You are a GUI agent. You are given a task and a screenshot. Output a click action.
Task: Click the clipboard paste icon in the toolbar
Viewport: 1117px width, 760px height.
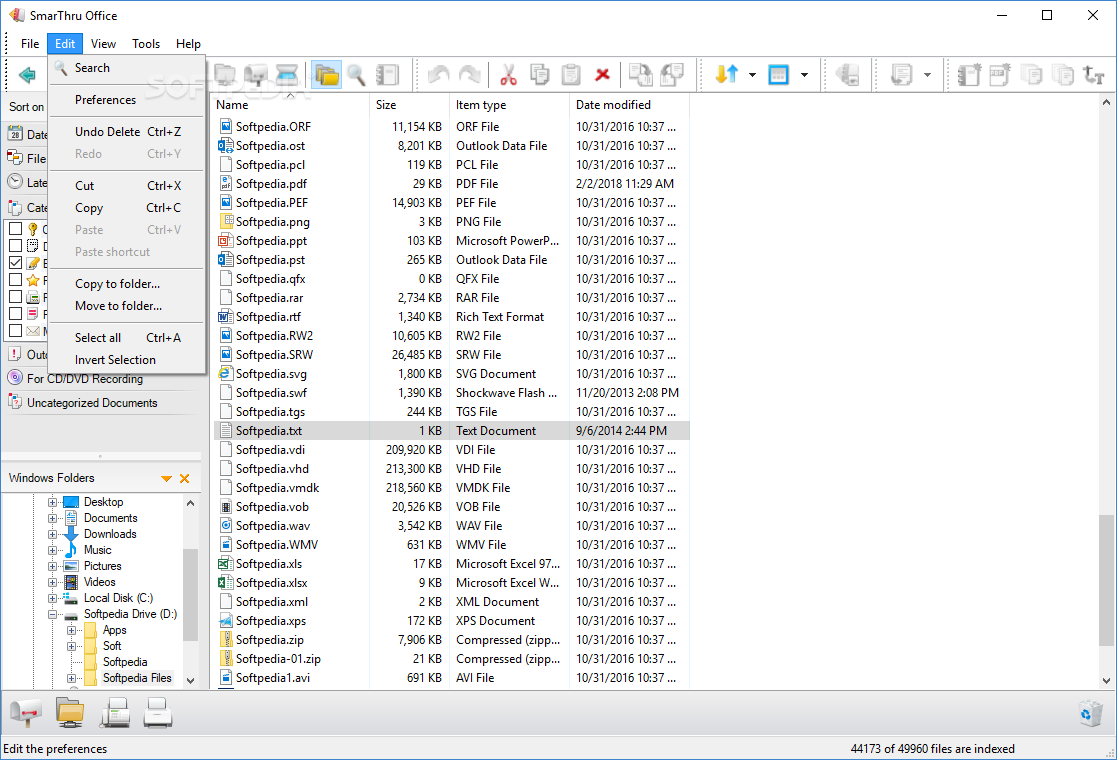(571, 75)
